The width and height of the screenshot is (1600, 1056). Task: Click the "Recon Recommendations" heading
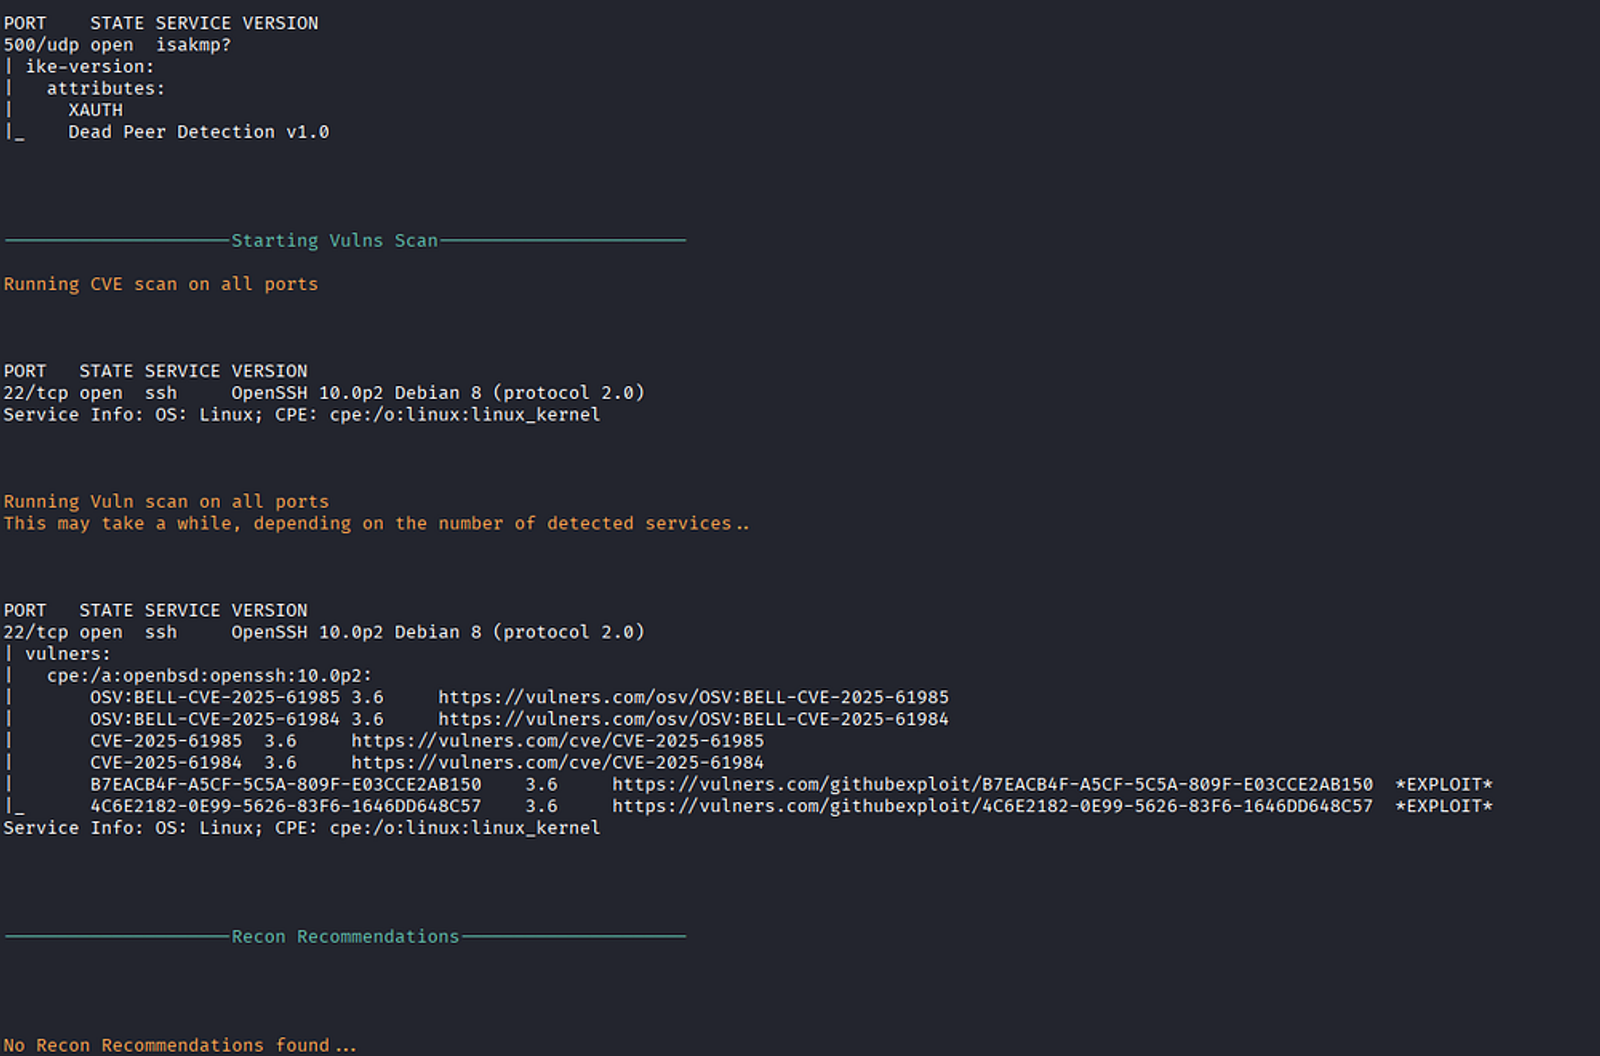point(345,937)
